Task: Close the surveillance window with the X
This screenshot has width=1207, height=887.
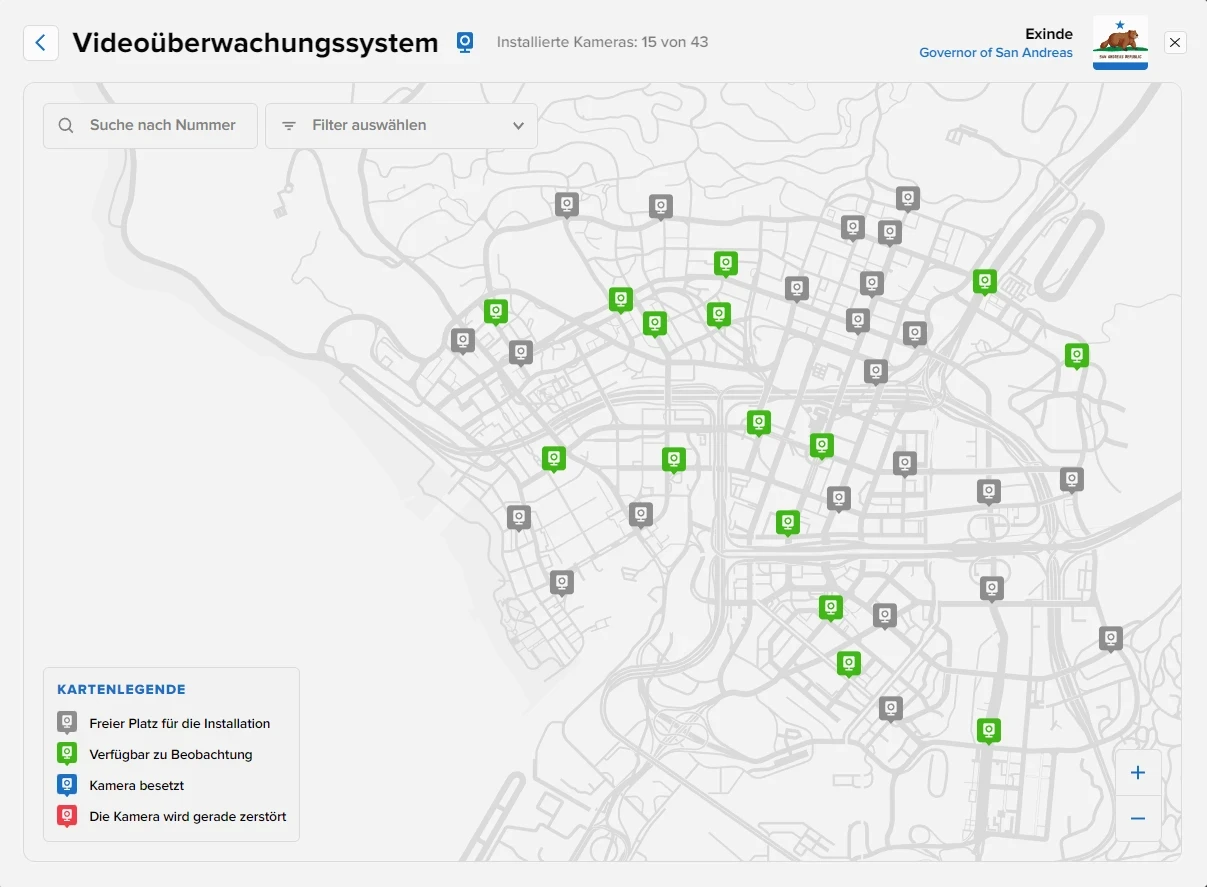Action: pyautogui.click(x=1175, y=42)
